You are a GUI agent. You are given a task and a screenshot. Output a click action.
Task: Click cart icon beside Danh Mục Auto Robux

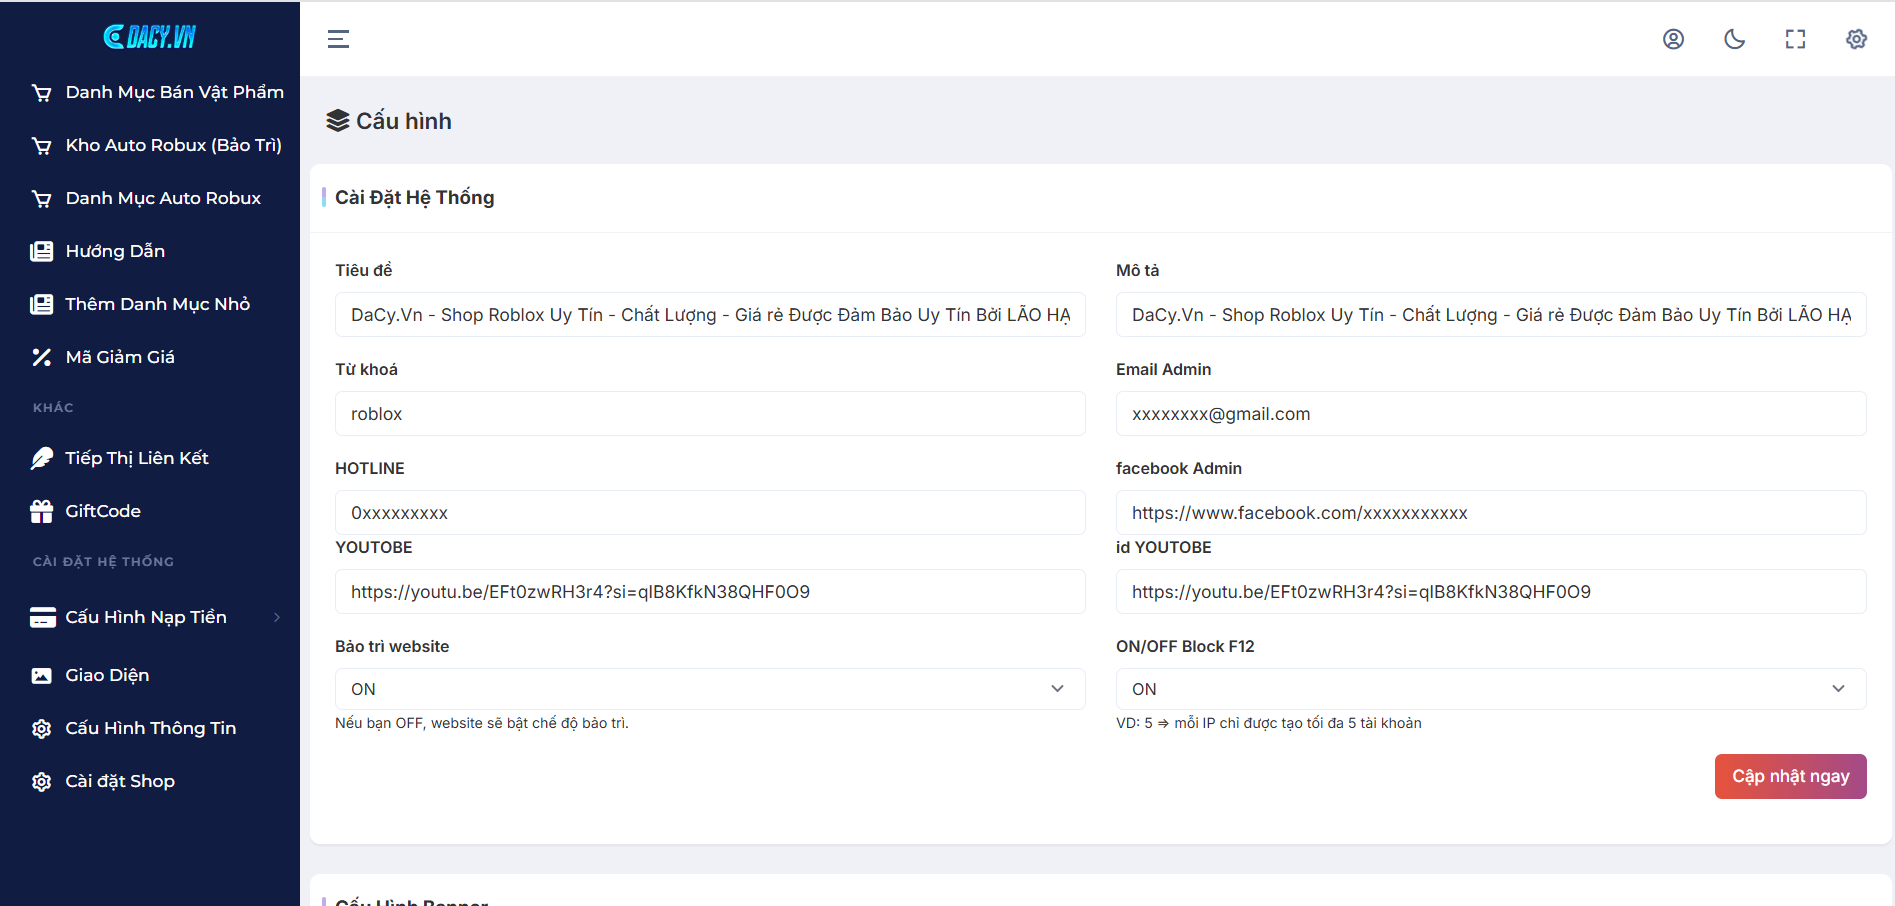click(42, 199)
